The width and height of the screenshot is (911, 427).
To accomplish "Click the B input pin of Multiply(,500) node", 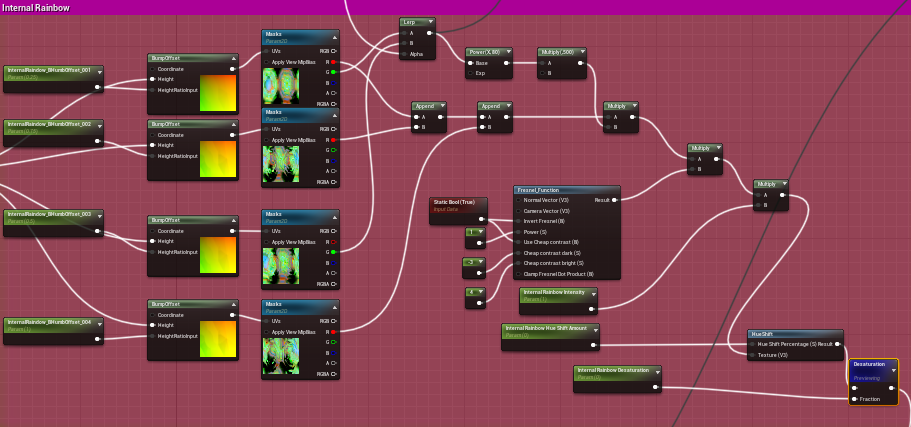I will point(542,74).
